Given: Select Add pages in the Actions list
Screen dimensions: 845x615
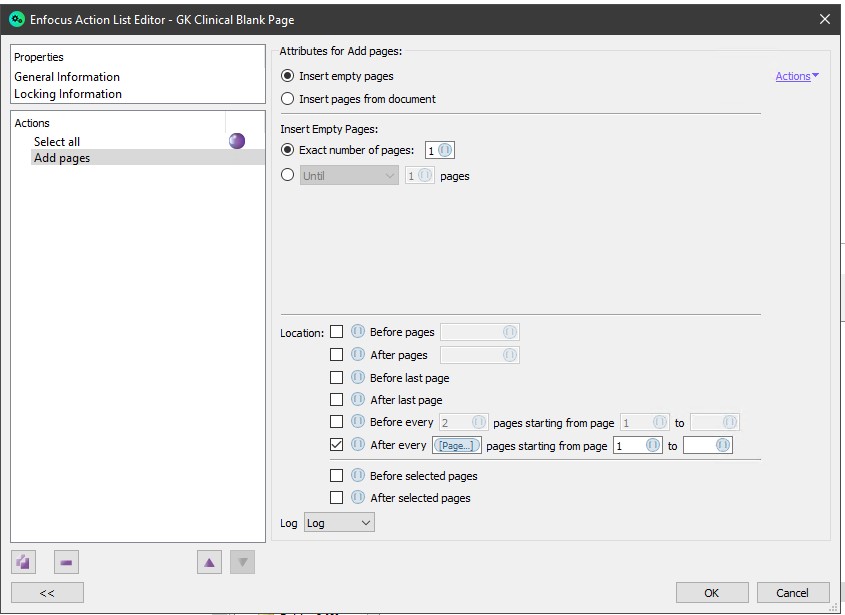Looking at the screenshot, I should (x=62, y=158).
